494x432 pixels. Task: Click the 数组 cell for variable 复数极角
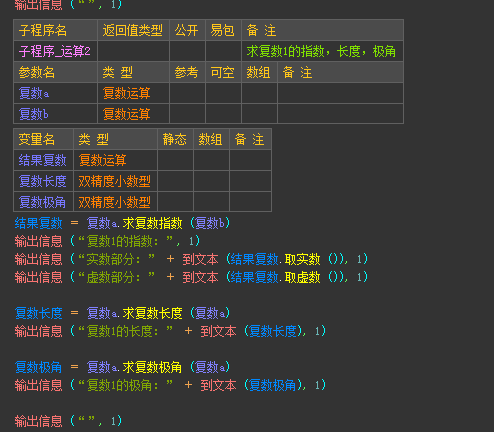coord(211,202)
